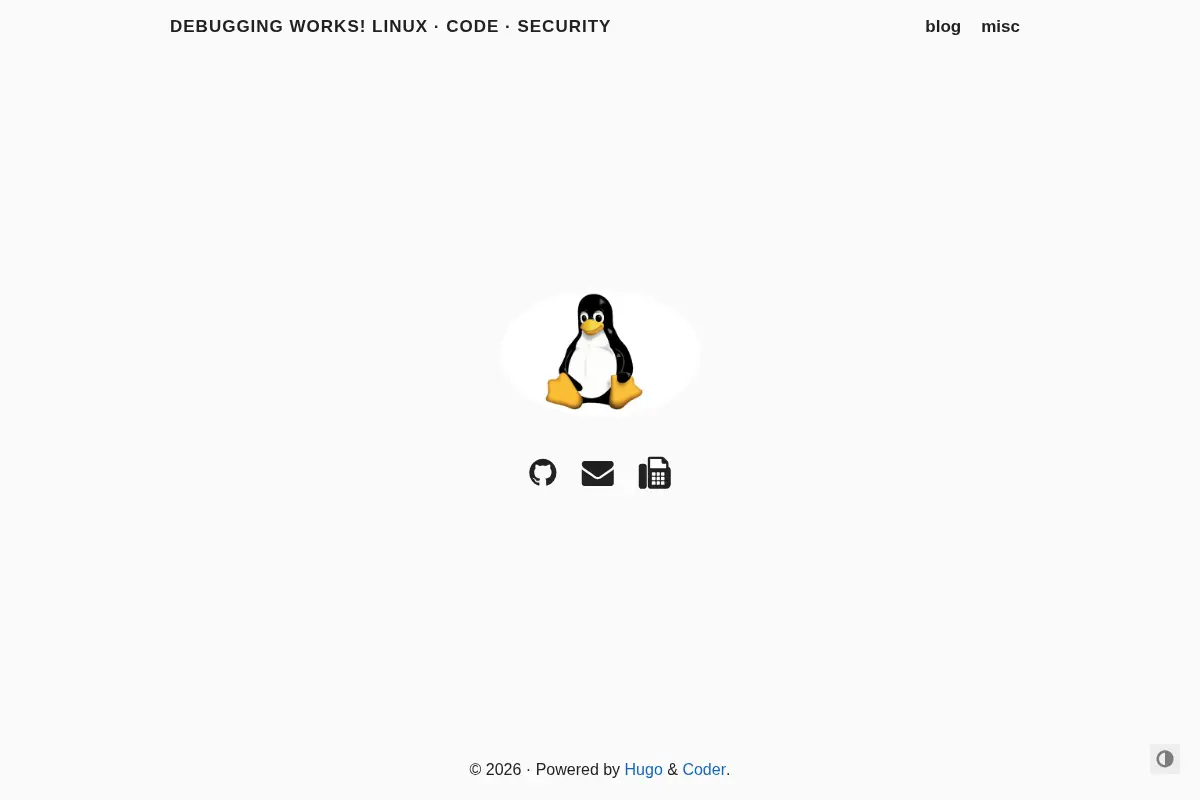Open the misc menu item
This screenshot has width=1200, height=800.
pyautogui.click(x=1000, y=27)
